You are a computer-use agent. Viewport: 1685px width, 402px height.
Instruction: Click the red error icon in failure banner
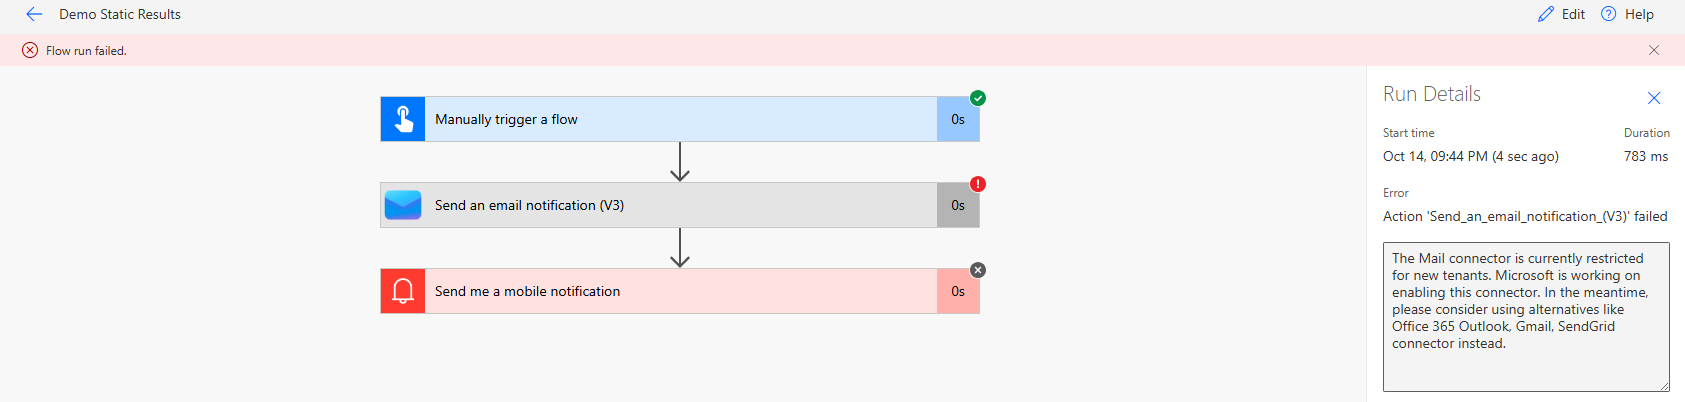click(30, 50)
